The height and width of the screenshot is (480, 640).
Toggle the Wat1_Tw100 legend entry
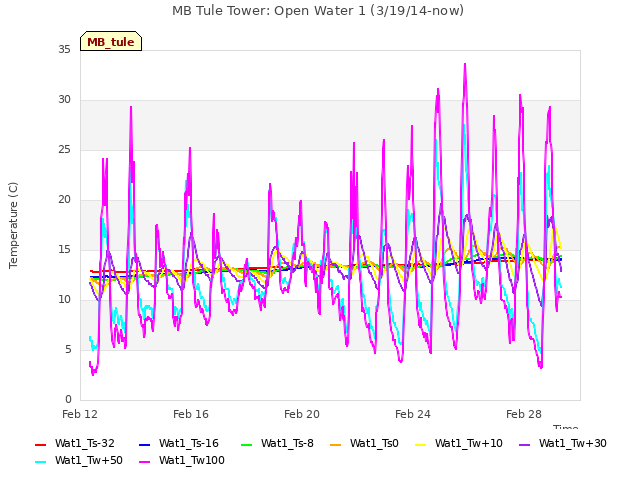coord(182,460)
